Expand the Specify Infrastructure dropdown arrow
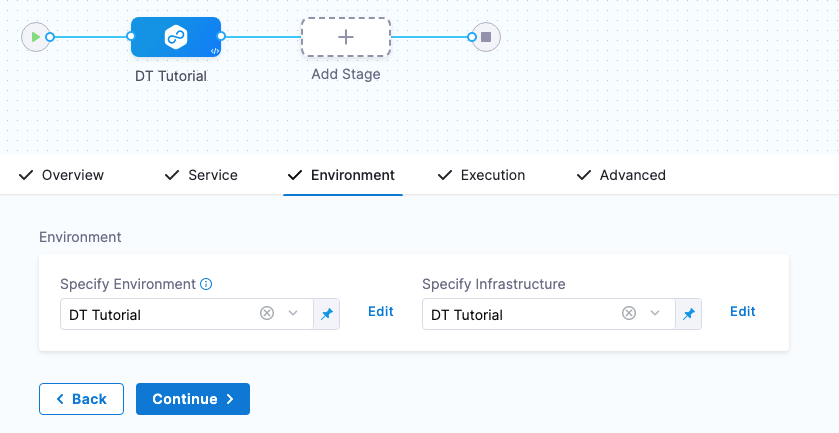839x433 pixels. point(656,314)
